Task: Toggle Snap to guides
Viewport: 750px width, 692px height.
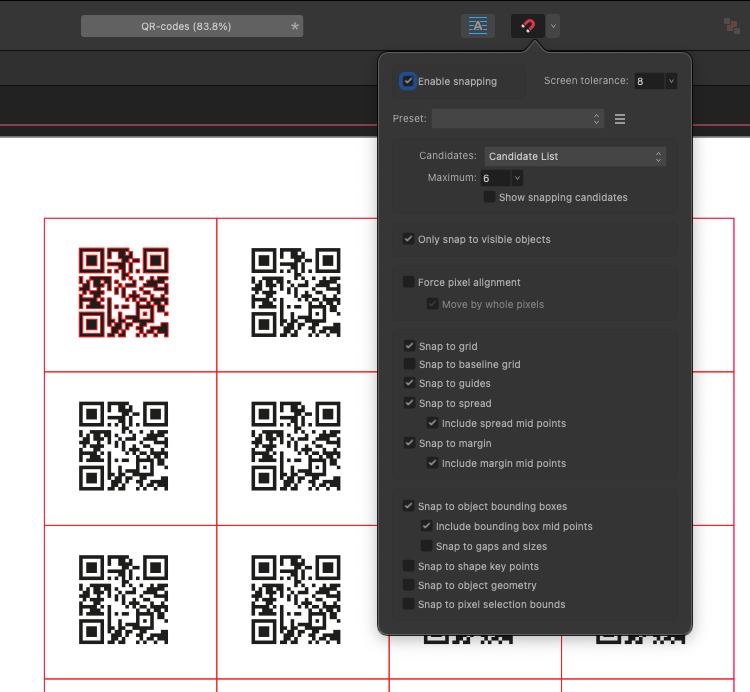Action: click(409, 383)
